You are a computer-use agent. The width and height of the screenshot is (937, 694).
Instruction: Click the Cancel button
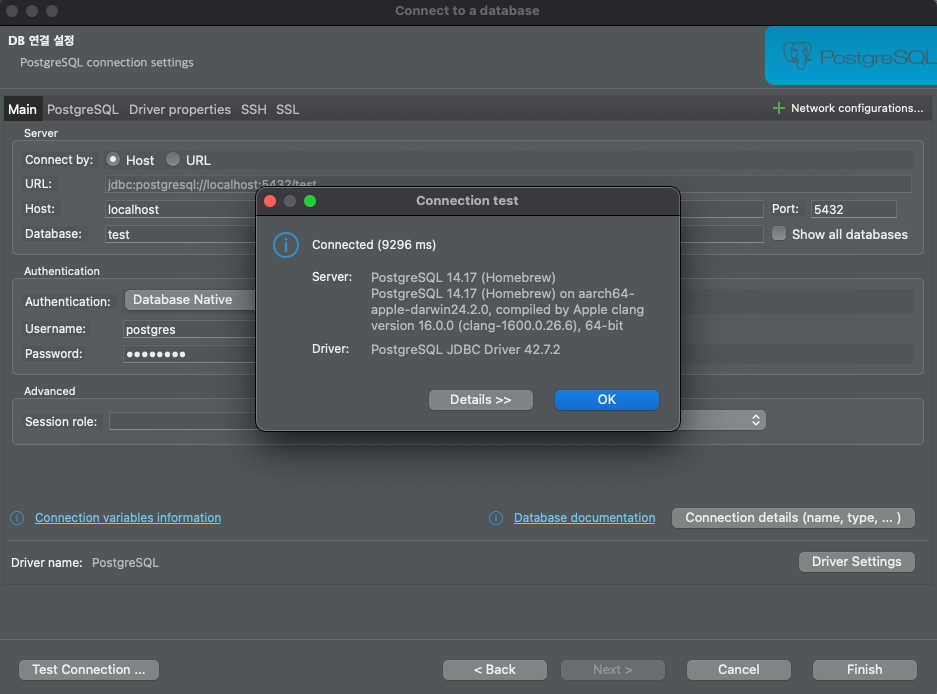(x=739, y=669)
